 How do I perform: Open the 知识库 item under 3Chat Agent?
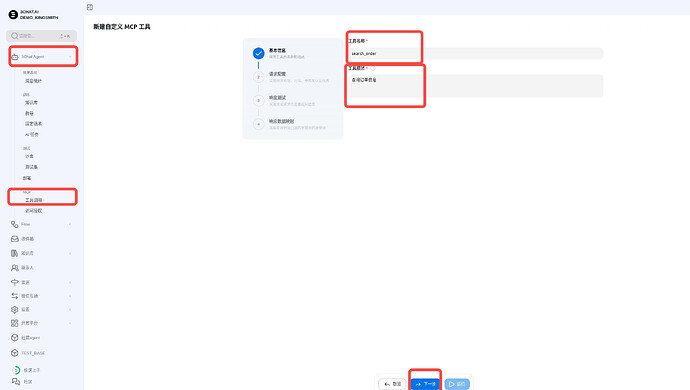31,103
